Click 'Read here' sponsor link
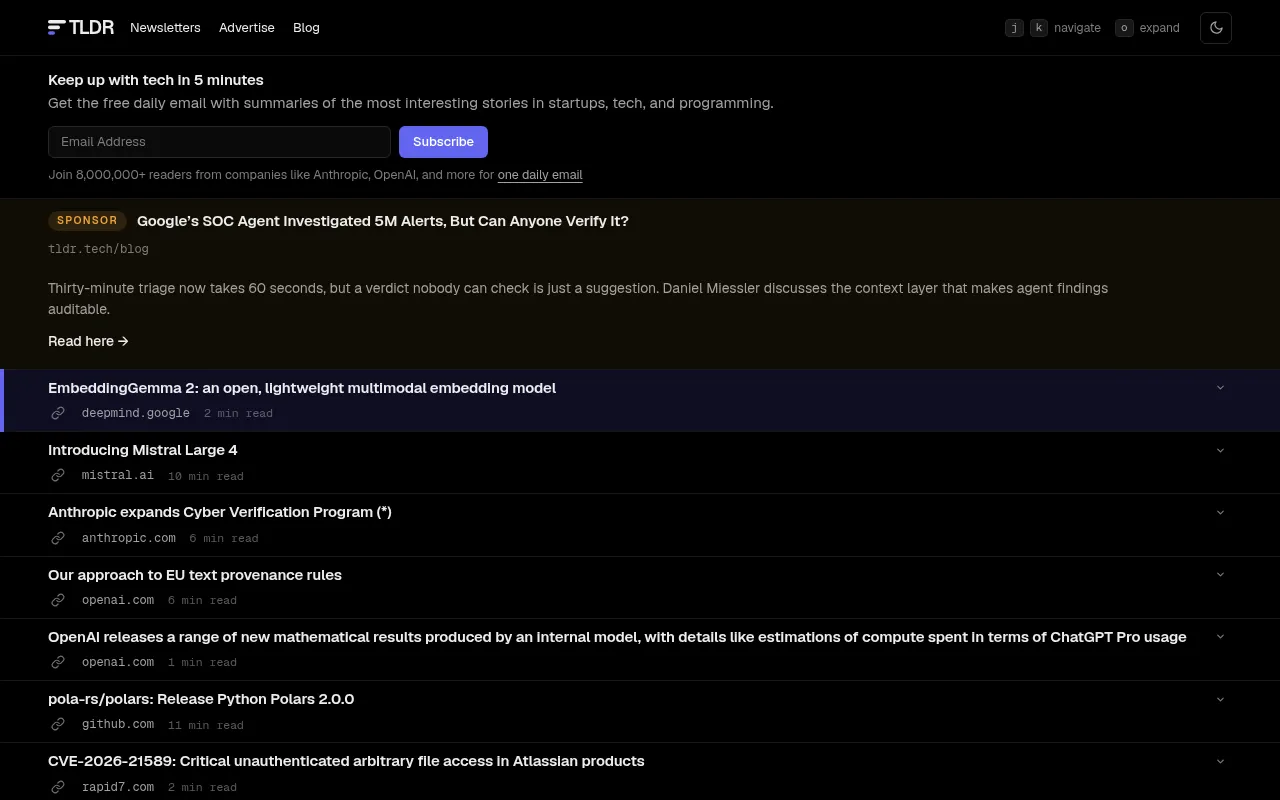Screen dimensions: 1280x800 88,341
